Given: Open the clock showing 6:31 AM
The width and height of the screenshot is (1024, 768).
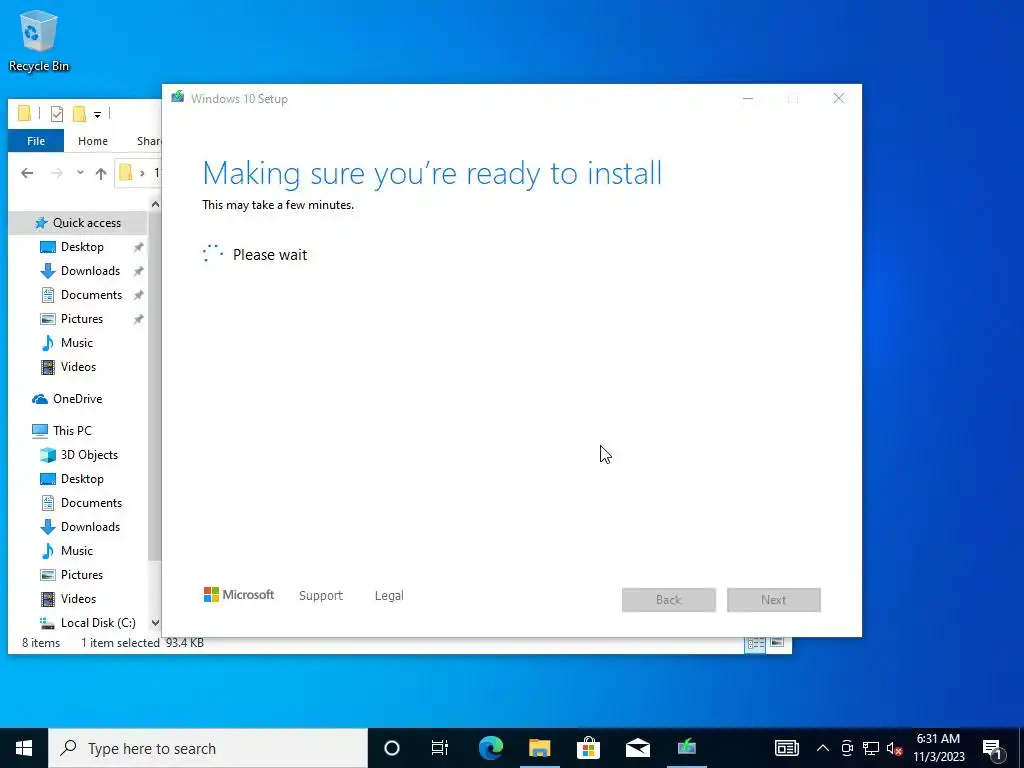Looking at the screenshot, I should click(x=938, y=748).
